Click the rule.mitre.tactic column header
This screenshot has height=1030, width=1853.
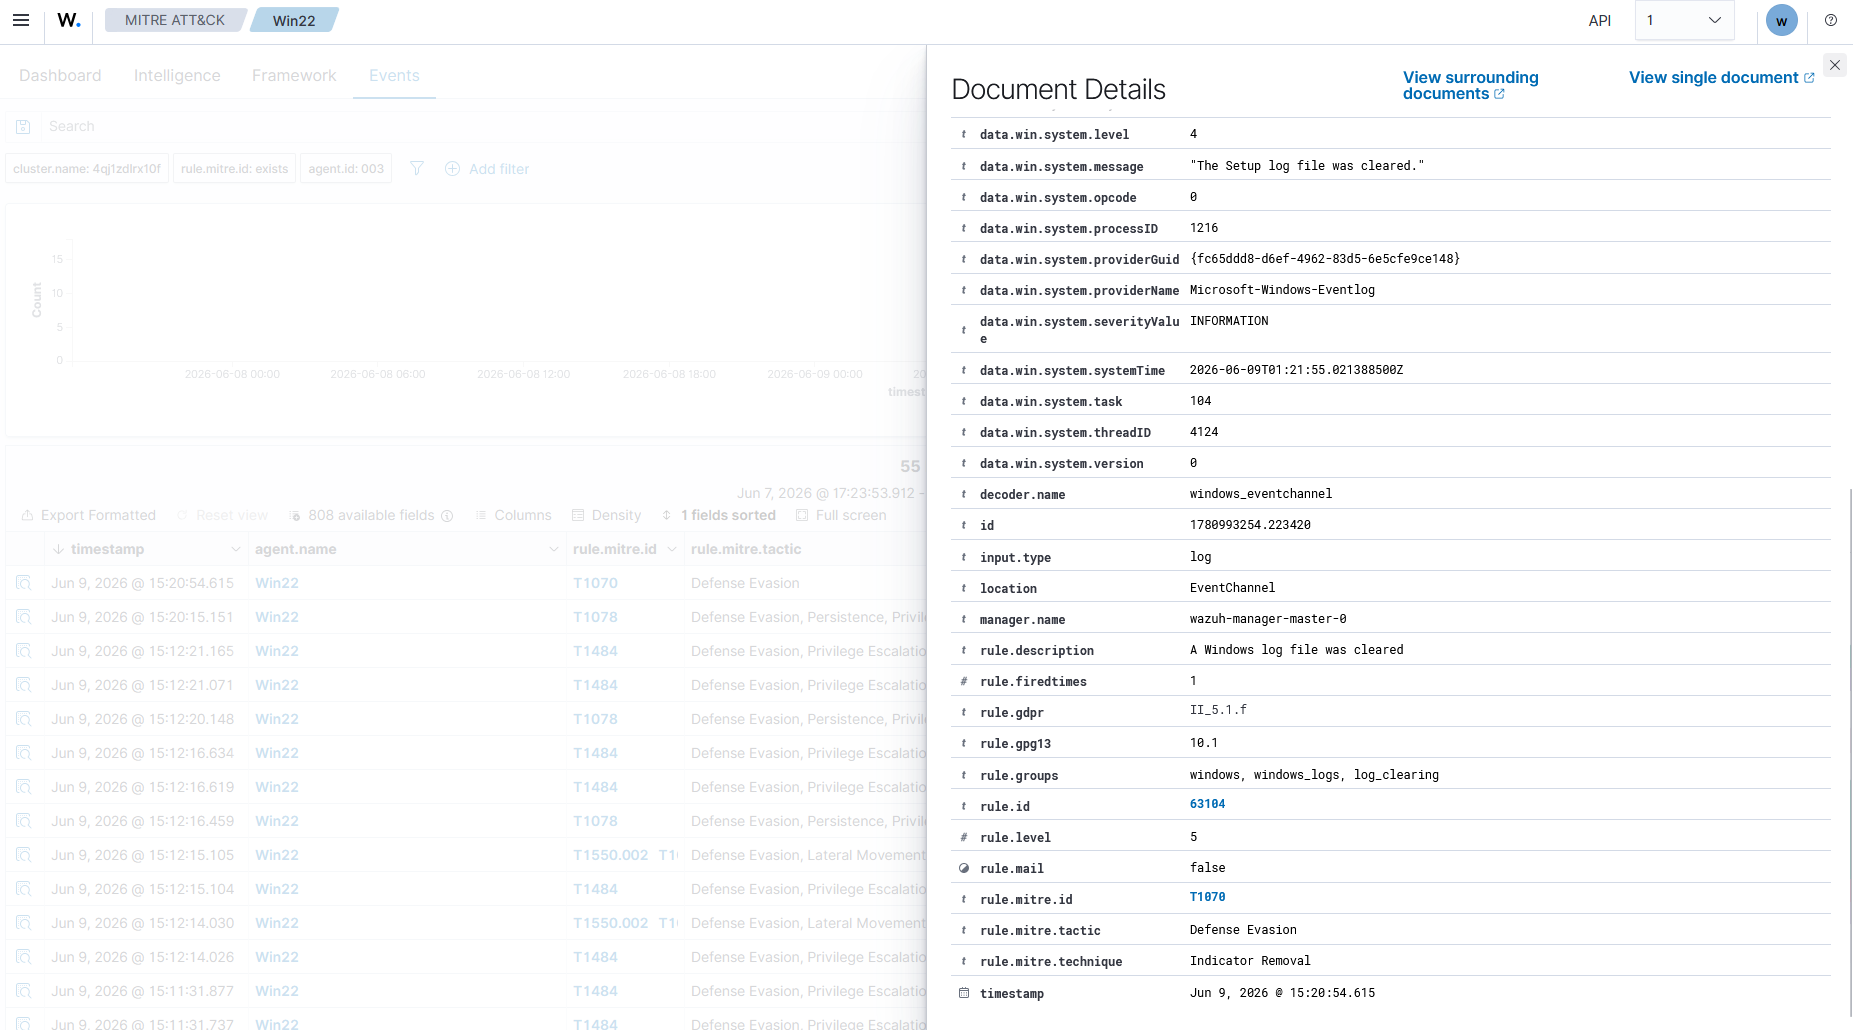[746, 549]
